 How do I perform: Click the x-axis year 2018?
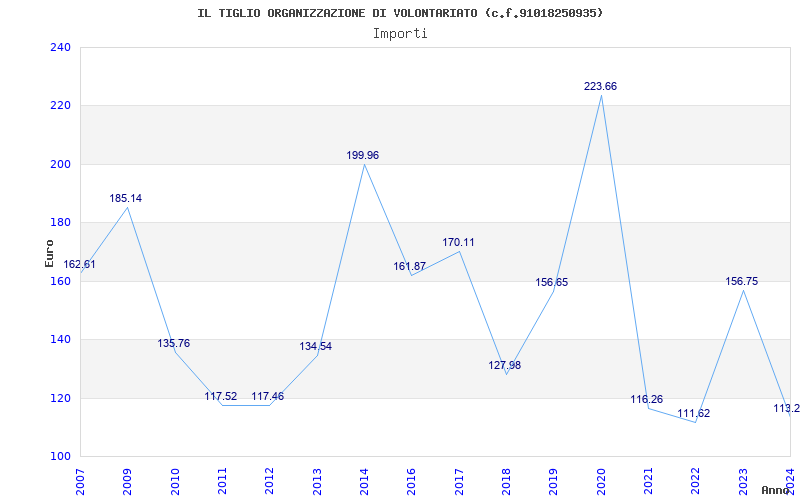point(506,481)
